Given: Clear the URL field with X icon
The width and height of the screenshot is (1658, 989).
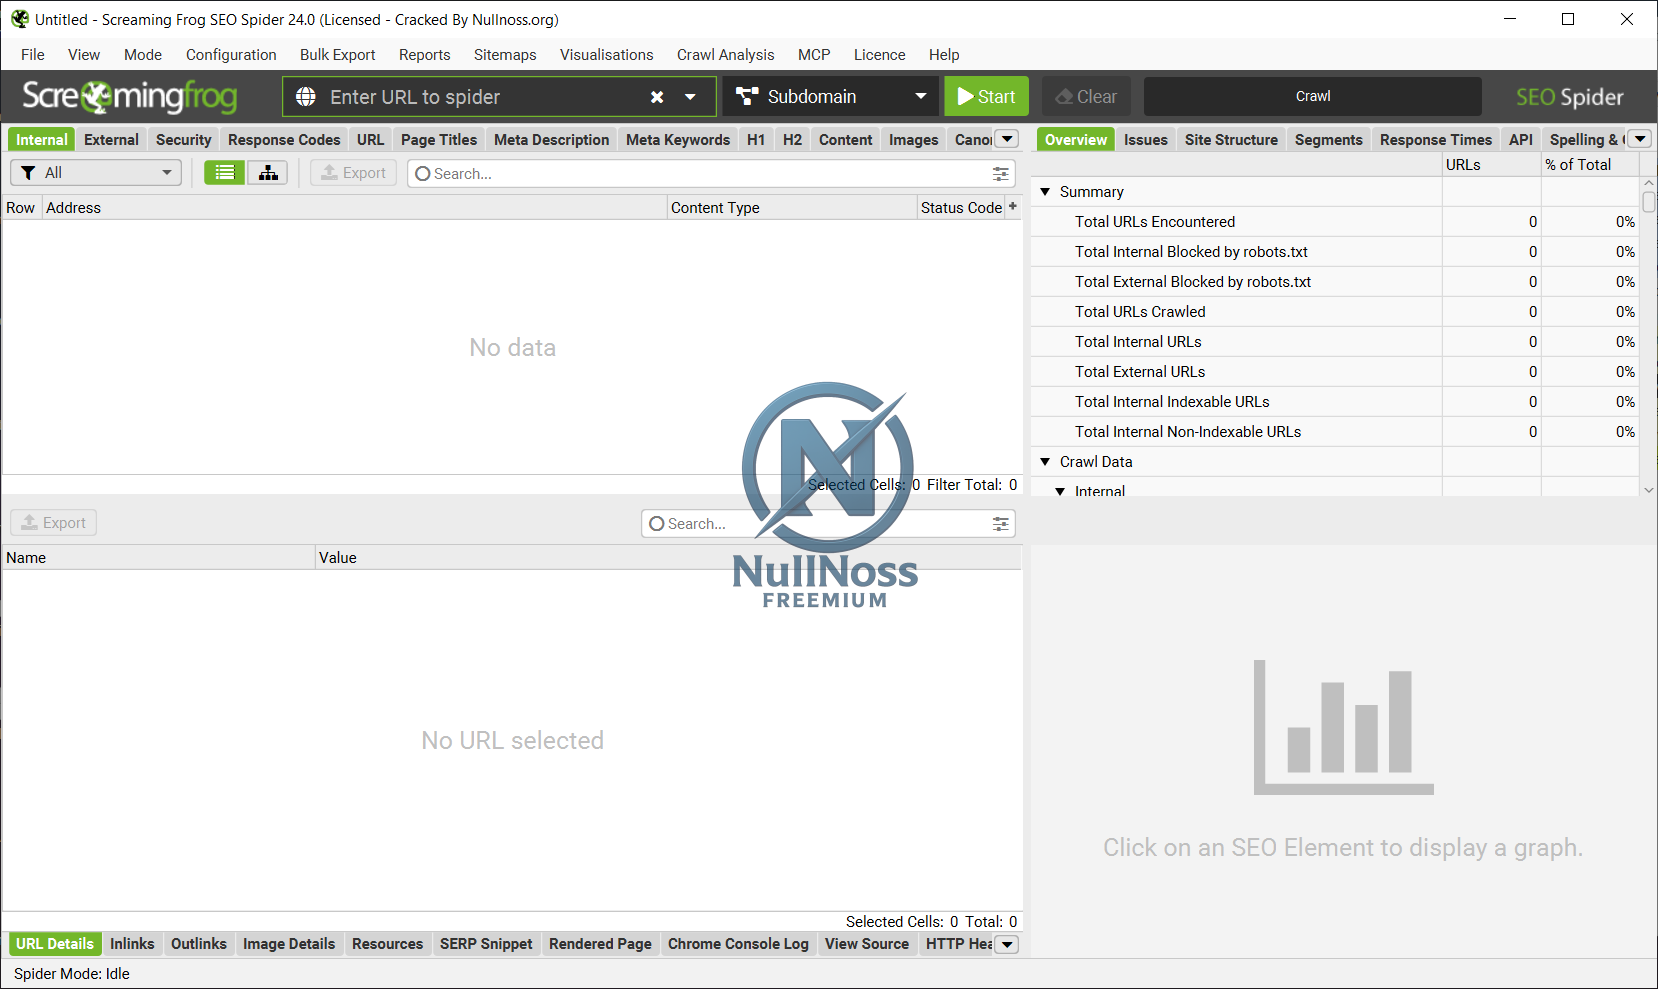Looking at the screenshot, I should point(657,97).
